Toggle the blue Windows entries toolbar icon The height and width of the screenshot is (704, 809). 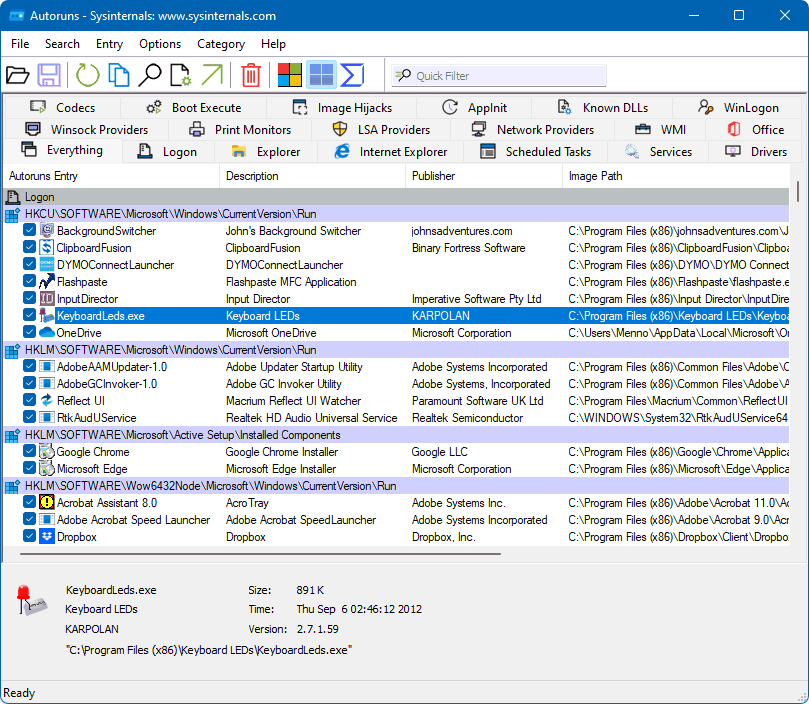tap(321, 75)
